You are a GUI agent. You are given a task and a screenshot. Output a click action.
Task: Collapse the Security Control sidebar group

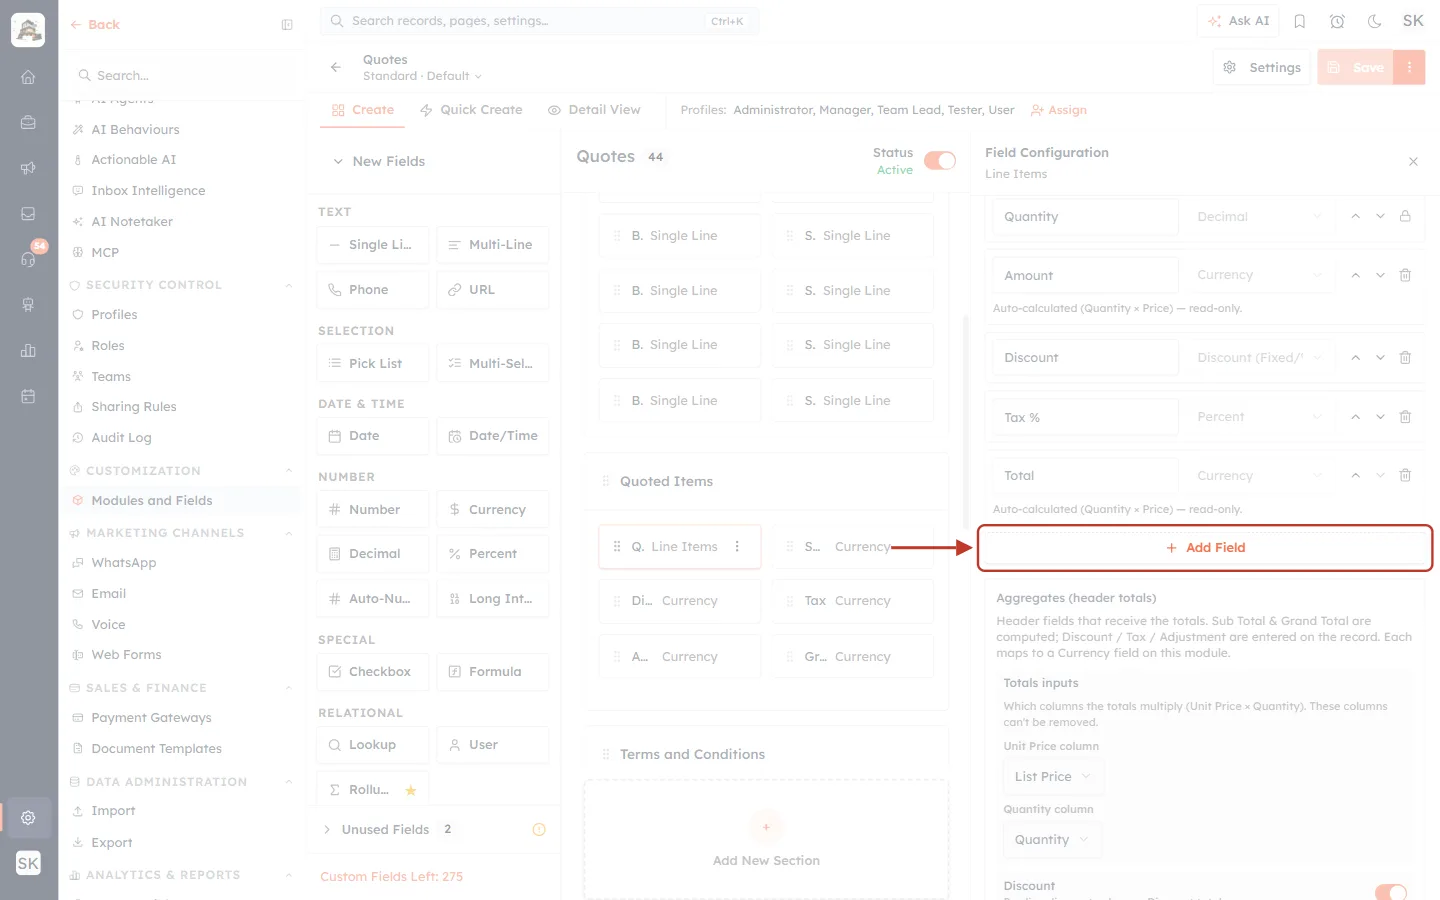coord(289,285)
